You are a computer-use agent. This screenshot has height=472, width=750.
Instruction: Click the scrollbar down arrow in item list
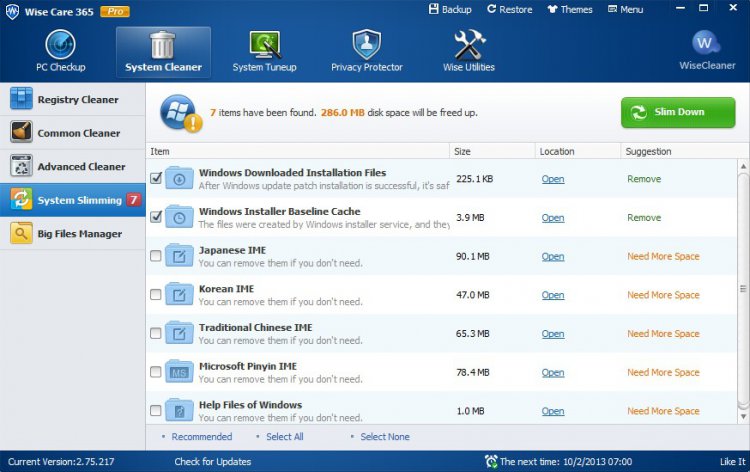[x=743, y=417]
